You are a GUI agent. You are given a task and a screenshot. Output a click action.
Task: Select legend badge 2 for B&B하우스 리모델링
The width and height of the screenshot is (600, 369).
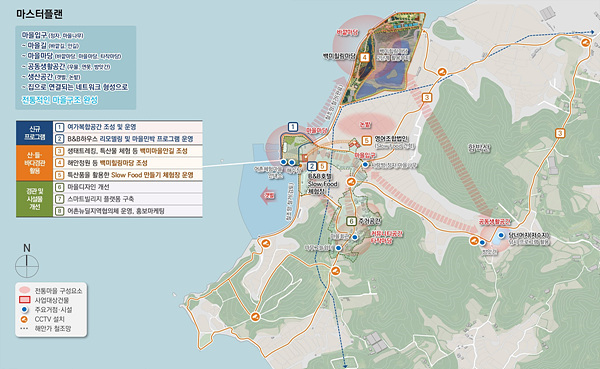59,139
